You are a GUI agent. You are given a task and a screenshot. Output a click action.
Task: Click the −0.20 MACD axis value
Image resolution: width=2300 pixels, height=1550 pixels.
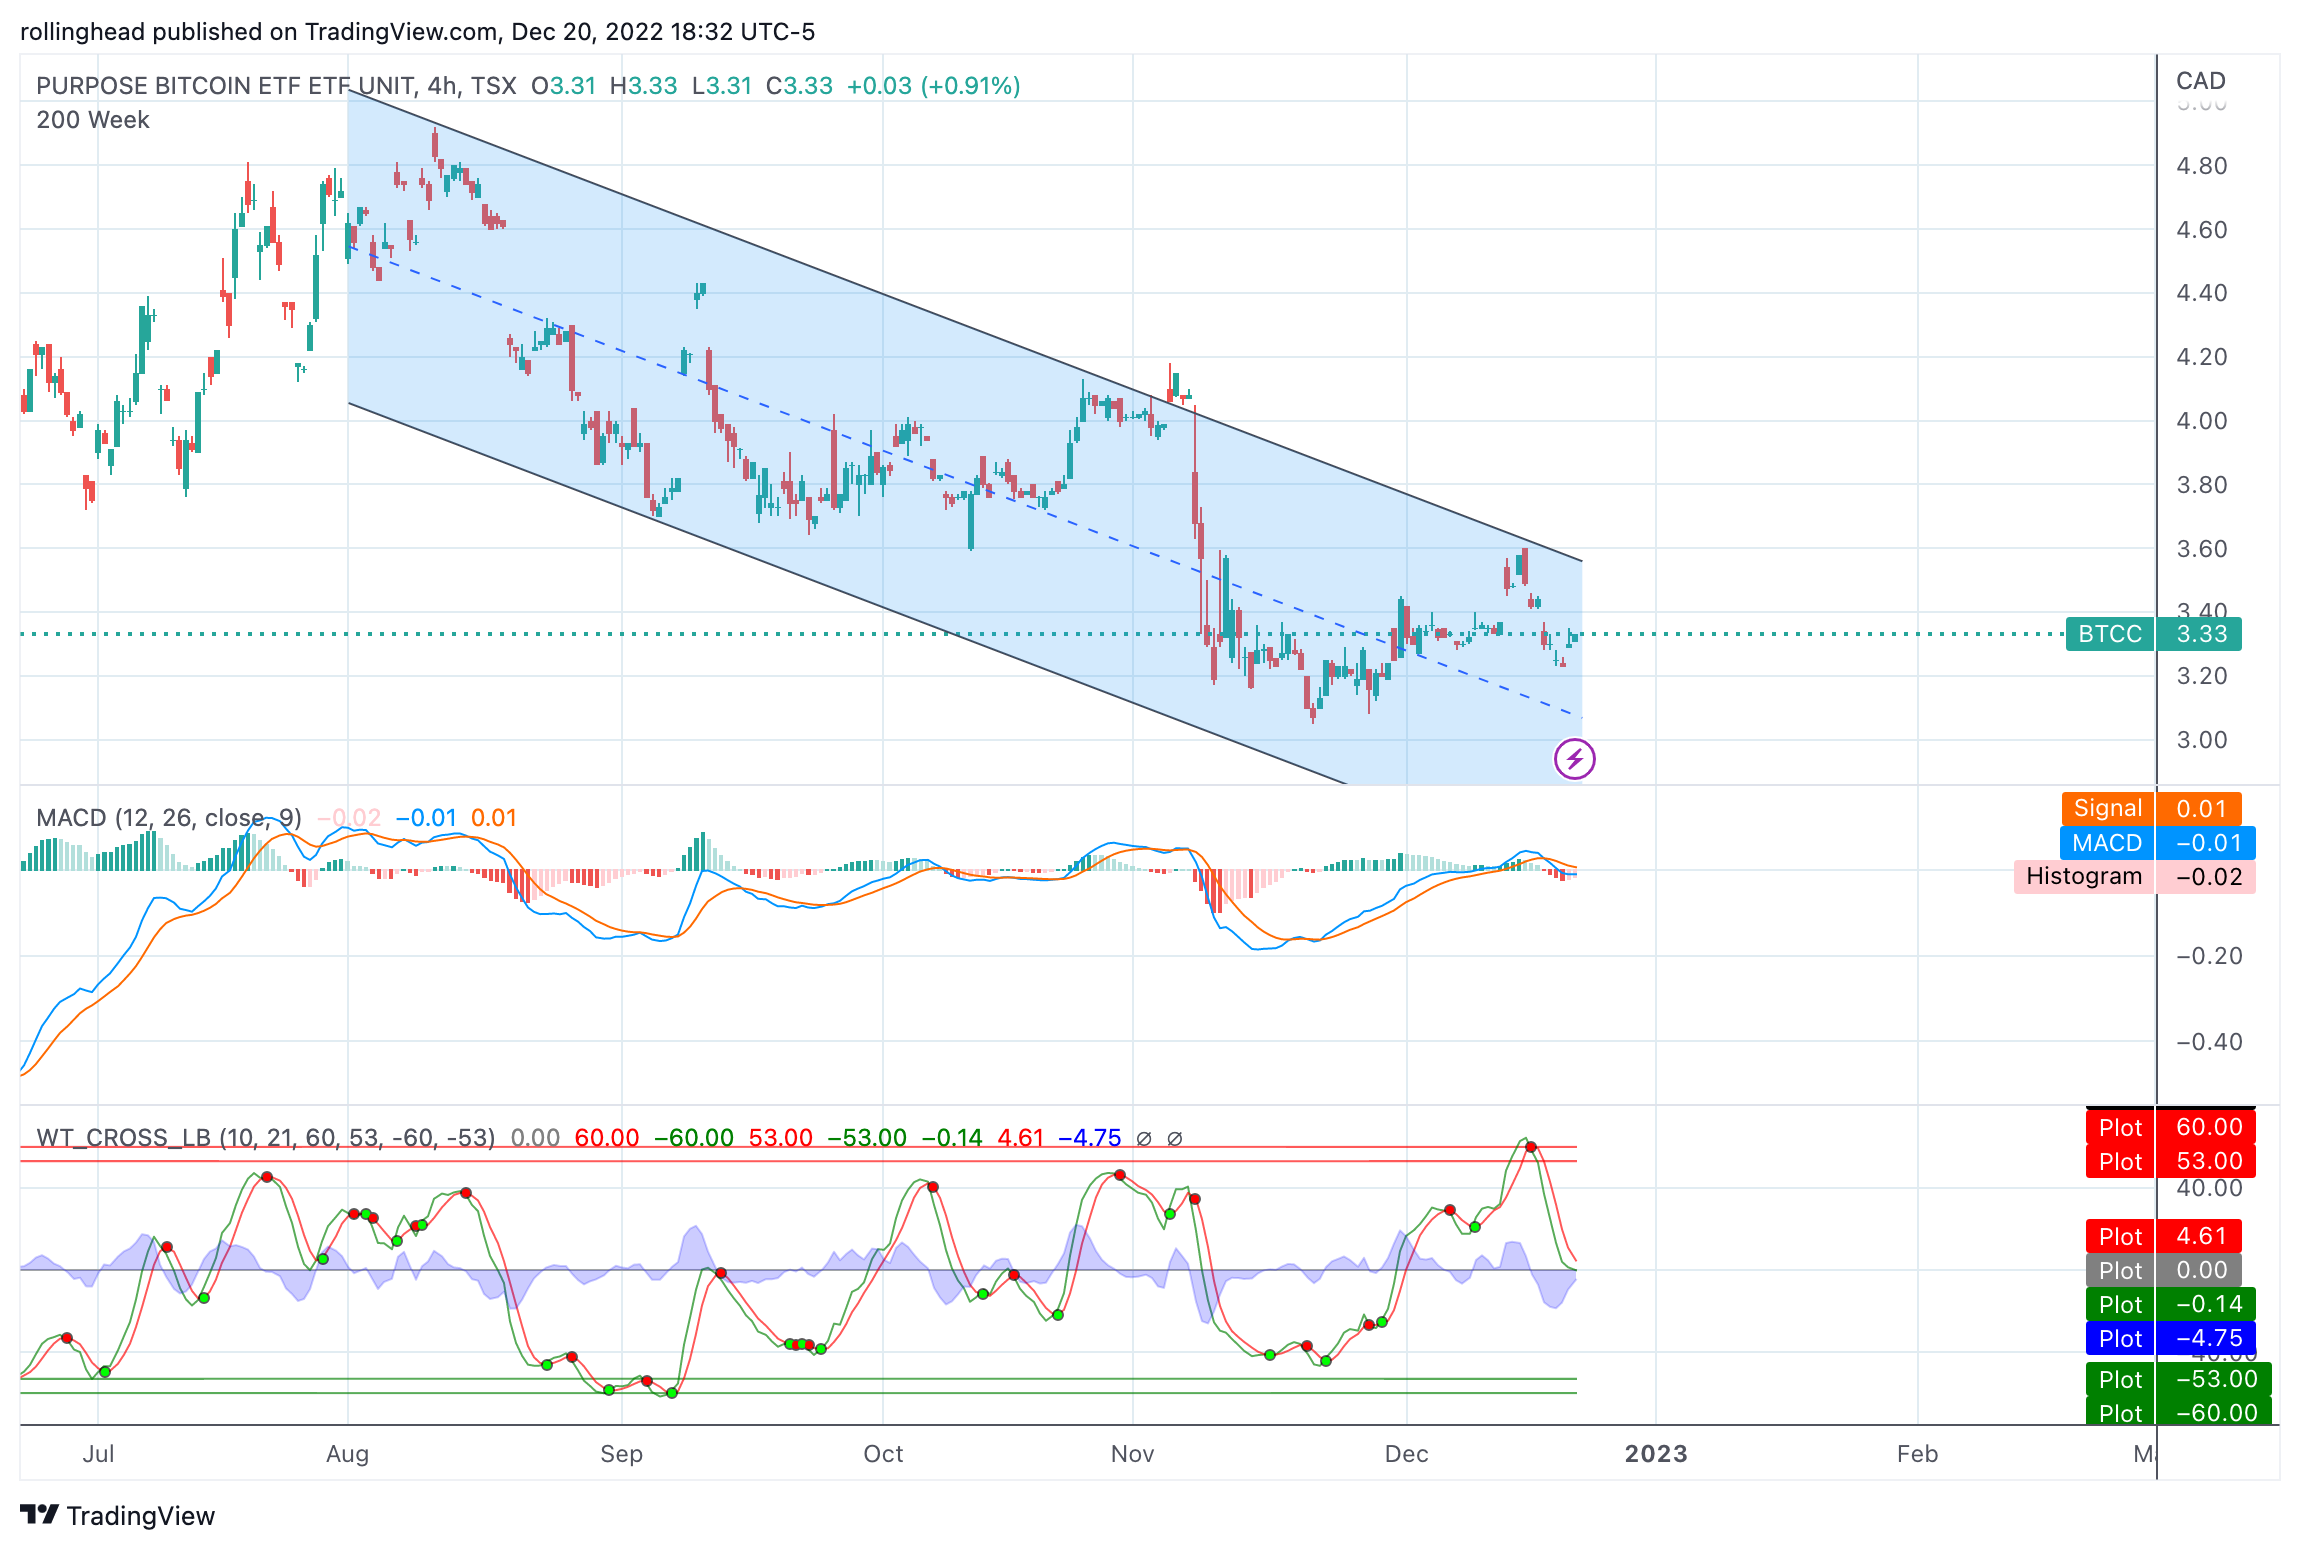tap(2209, 956)
